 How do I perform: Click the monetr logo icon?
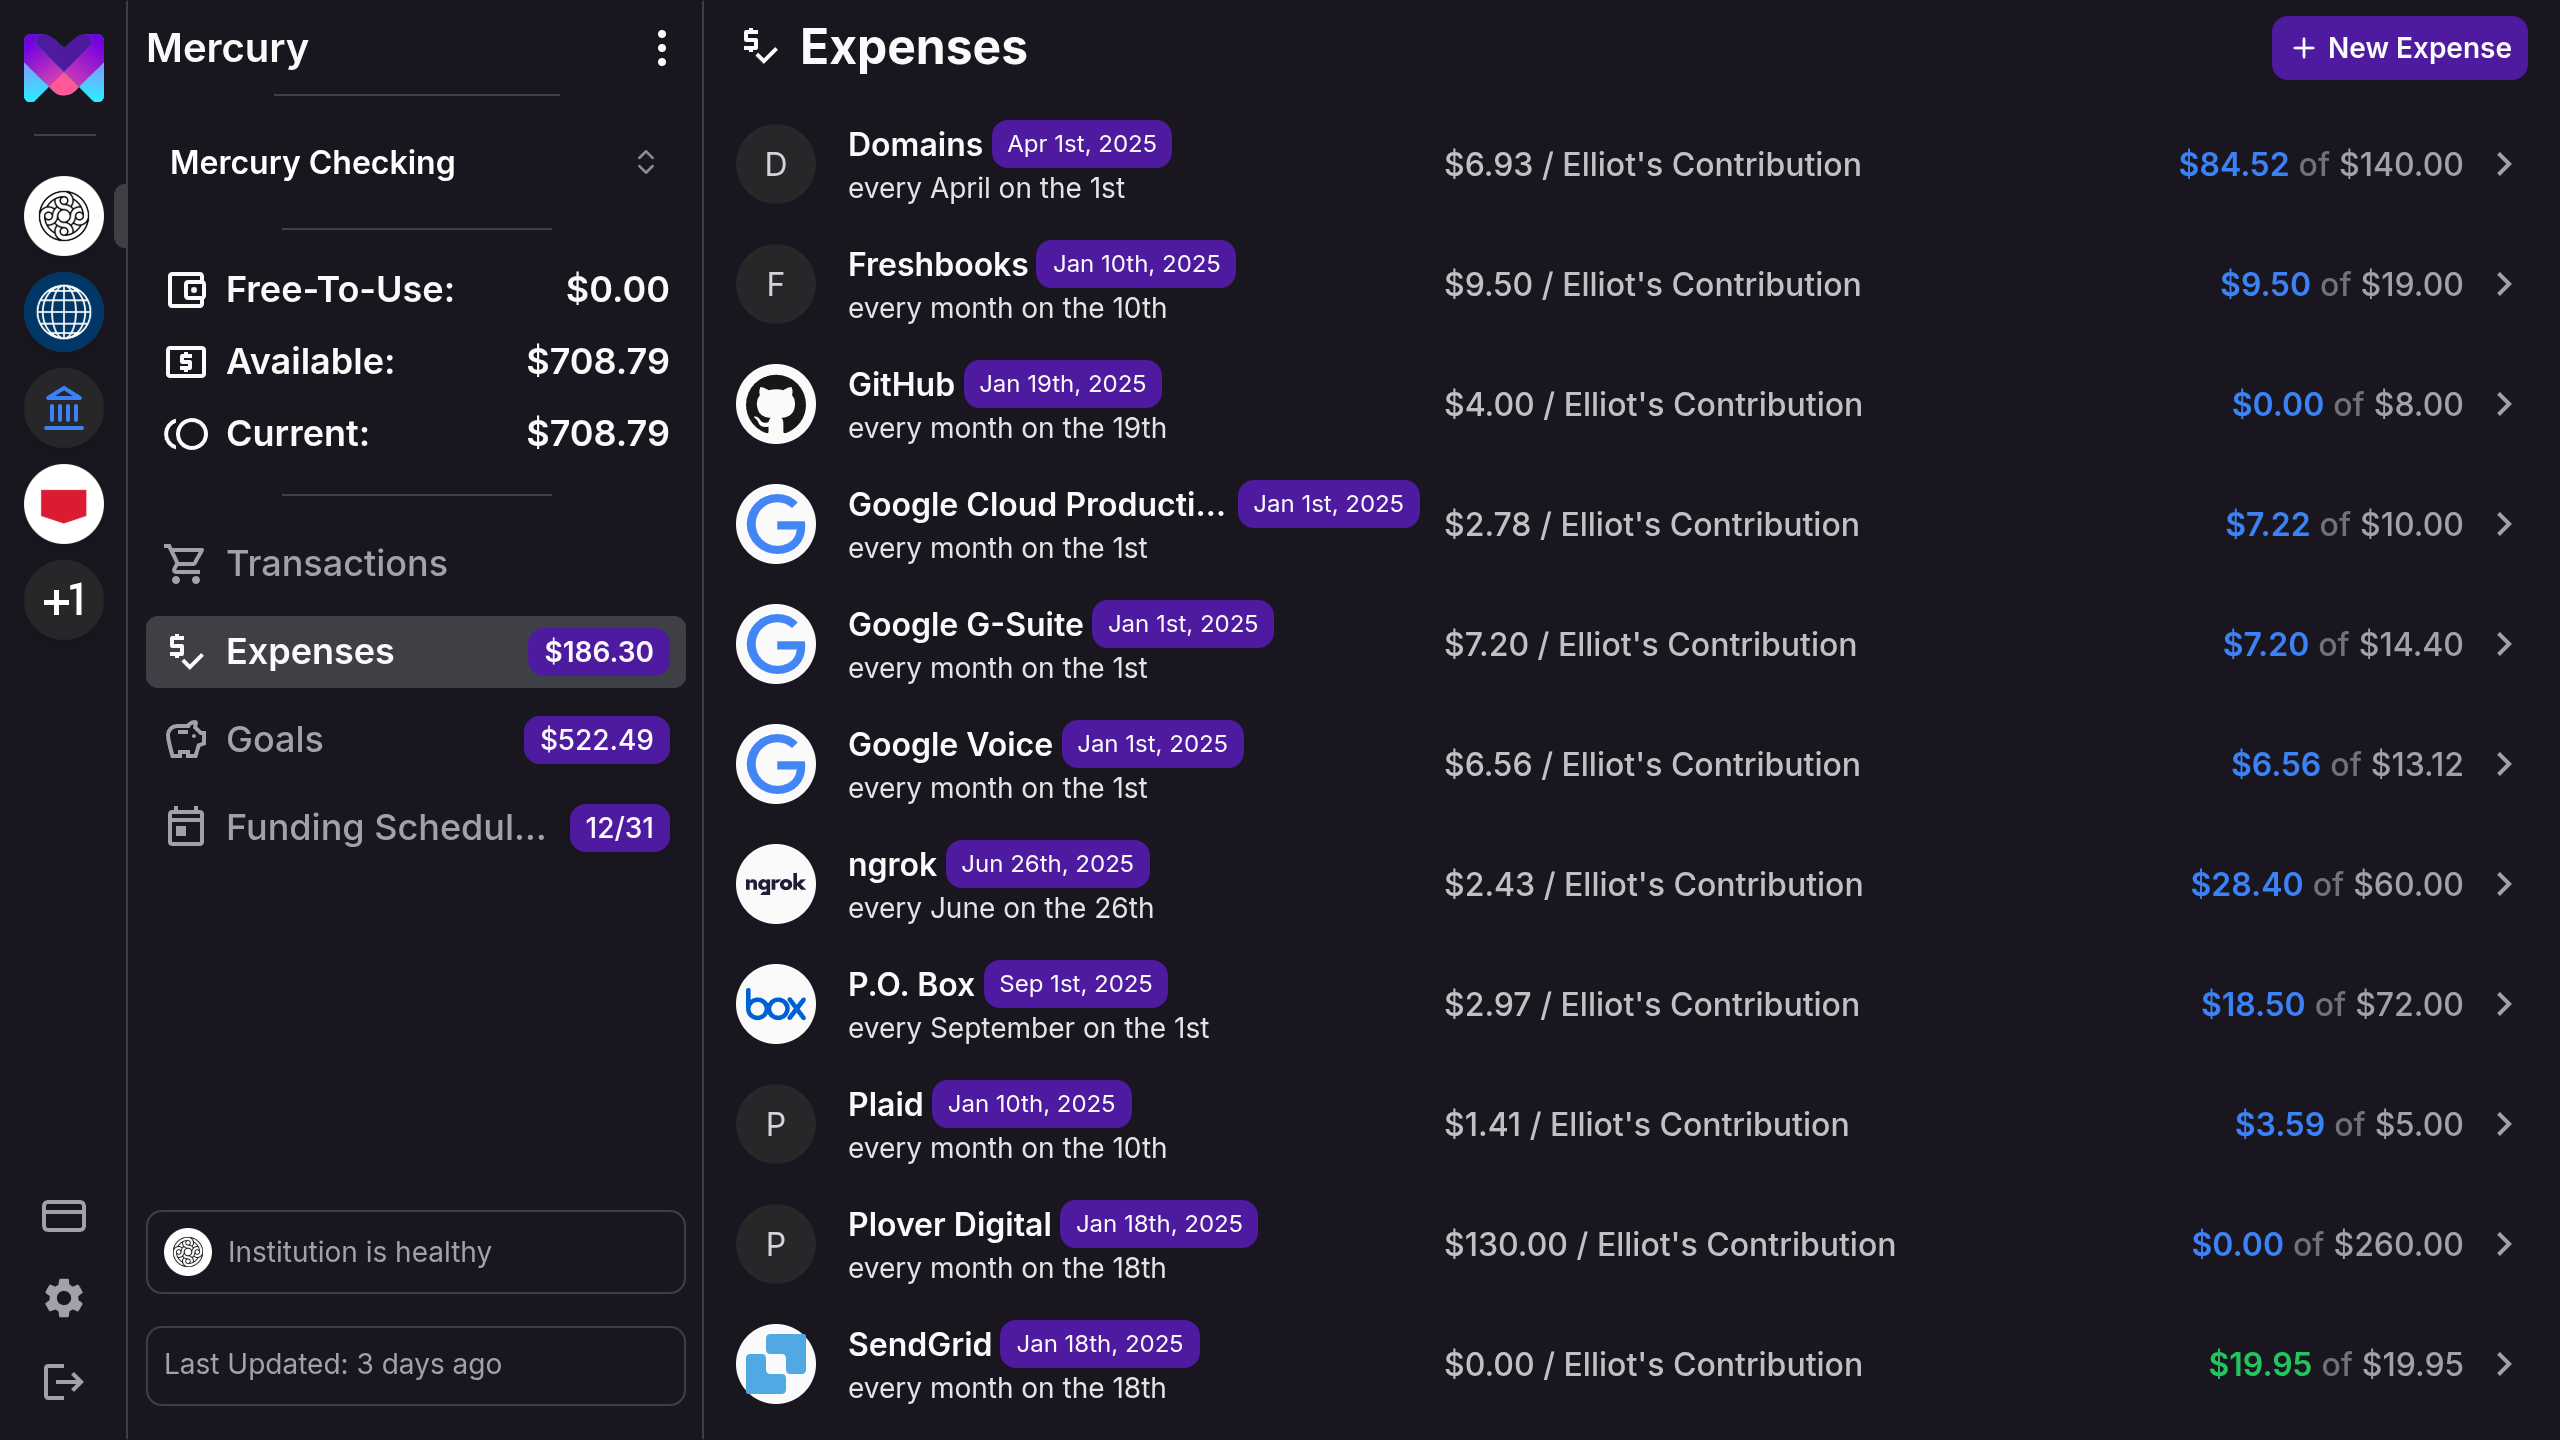(x=64, y=68)
